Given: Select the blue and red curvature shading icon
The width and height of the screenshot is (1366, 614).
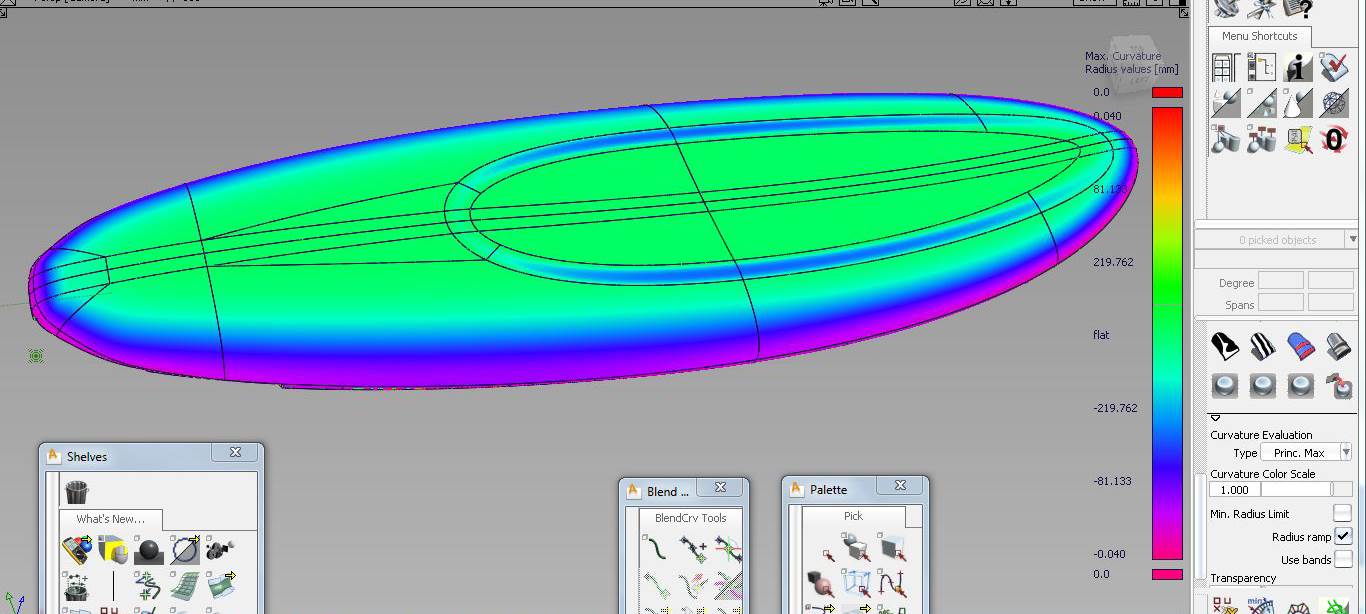Looking at the screenshot, I should pyautogui.click(x=1299, y=346).
